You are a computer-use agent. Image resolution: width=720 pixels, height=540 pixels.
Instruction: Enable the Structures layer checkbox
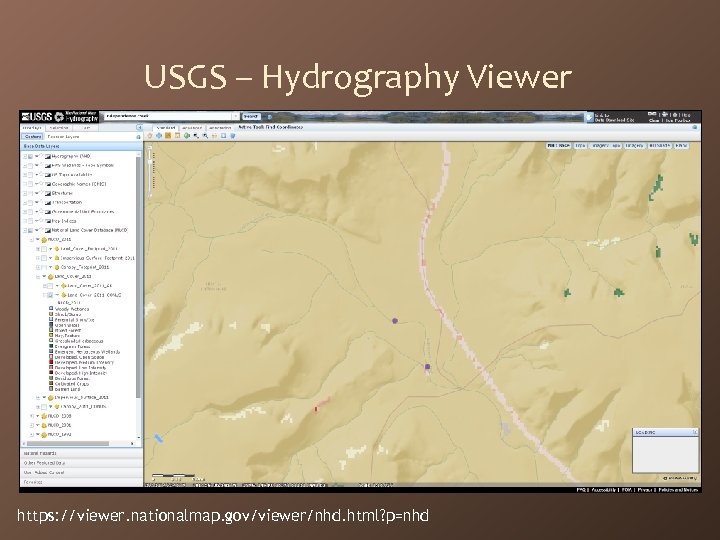coord(30,193)
